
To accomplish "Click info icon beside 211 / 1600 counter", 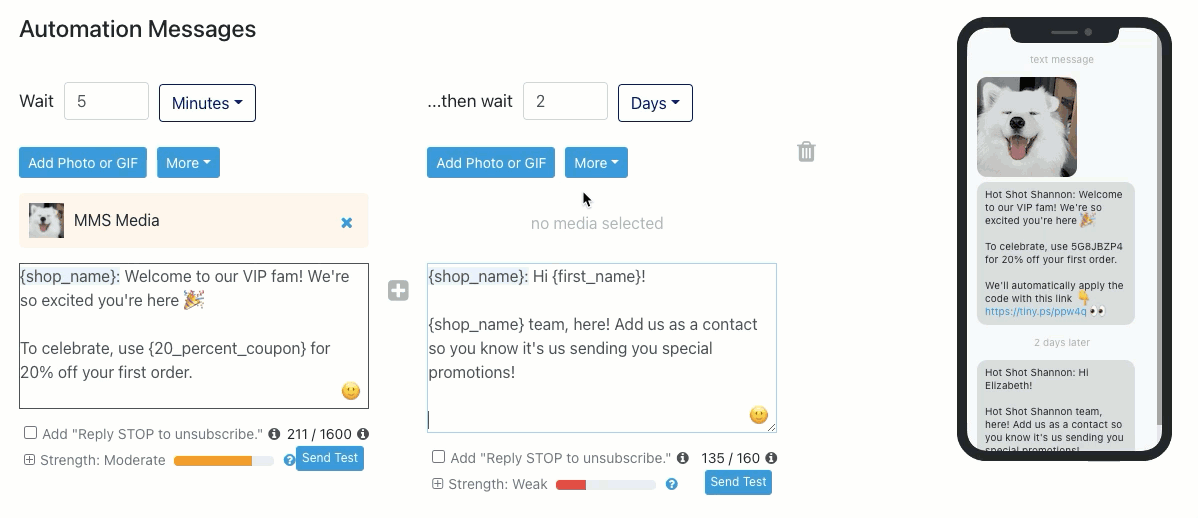I will coord(363,434).
